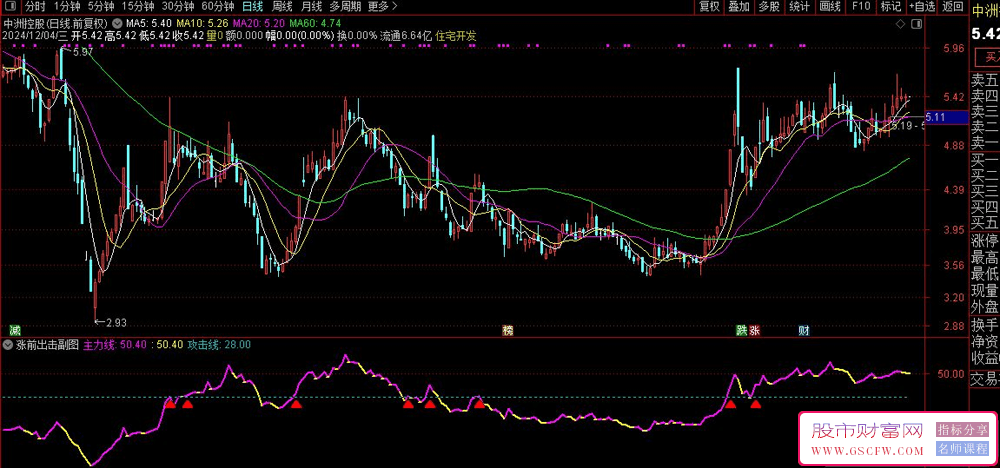Click the 财 event marker icon
Image resolution: width=1000 pixels, height=468 pixels.
[x=803, y=329]
